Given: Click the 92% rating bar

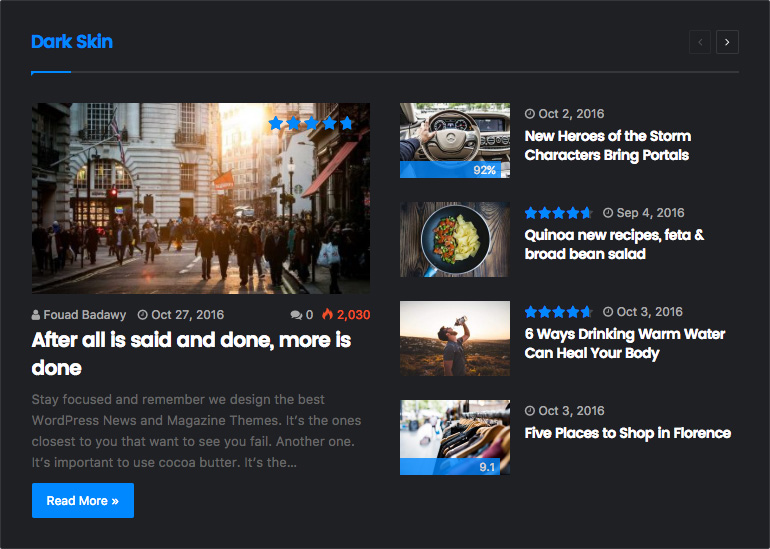Looking at the screenshot, I should click(x=451, y=170).
